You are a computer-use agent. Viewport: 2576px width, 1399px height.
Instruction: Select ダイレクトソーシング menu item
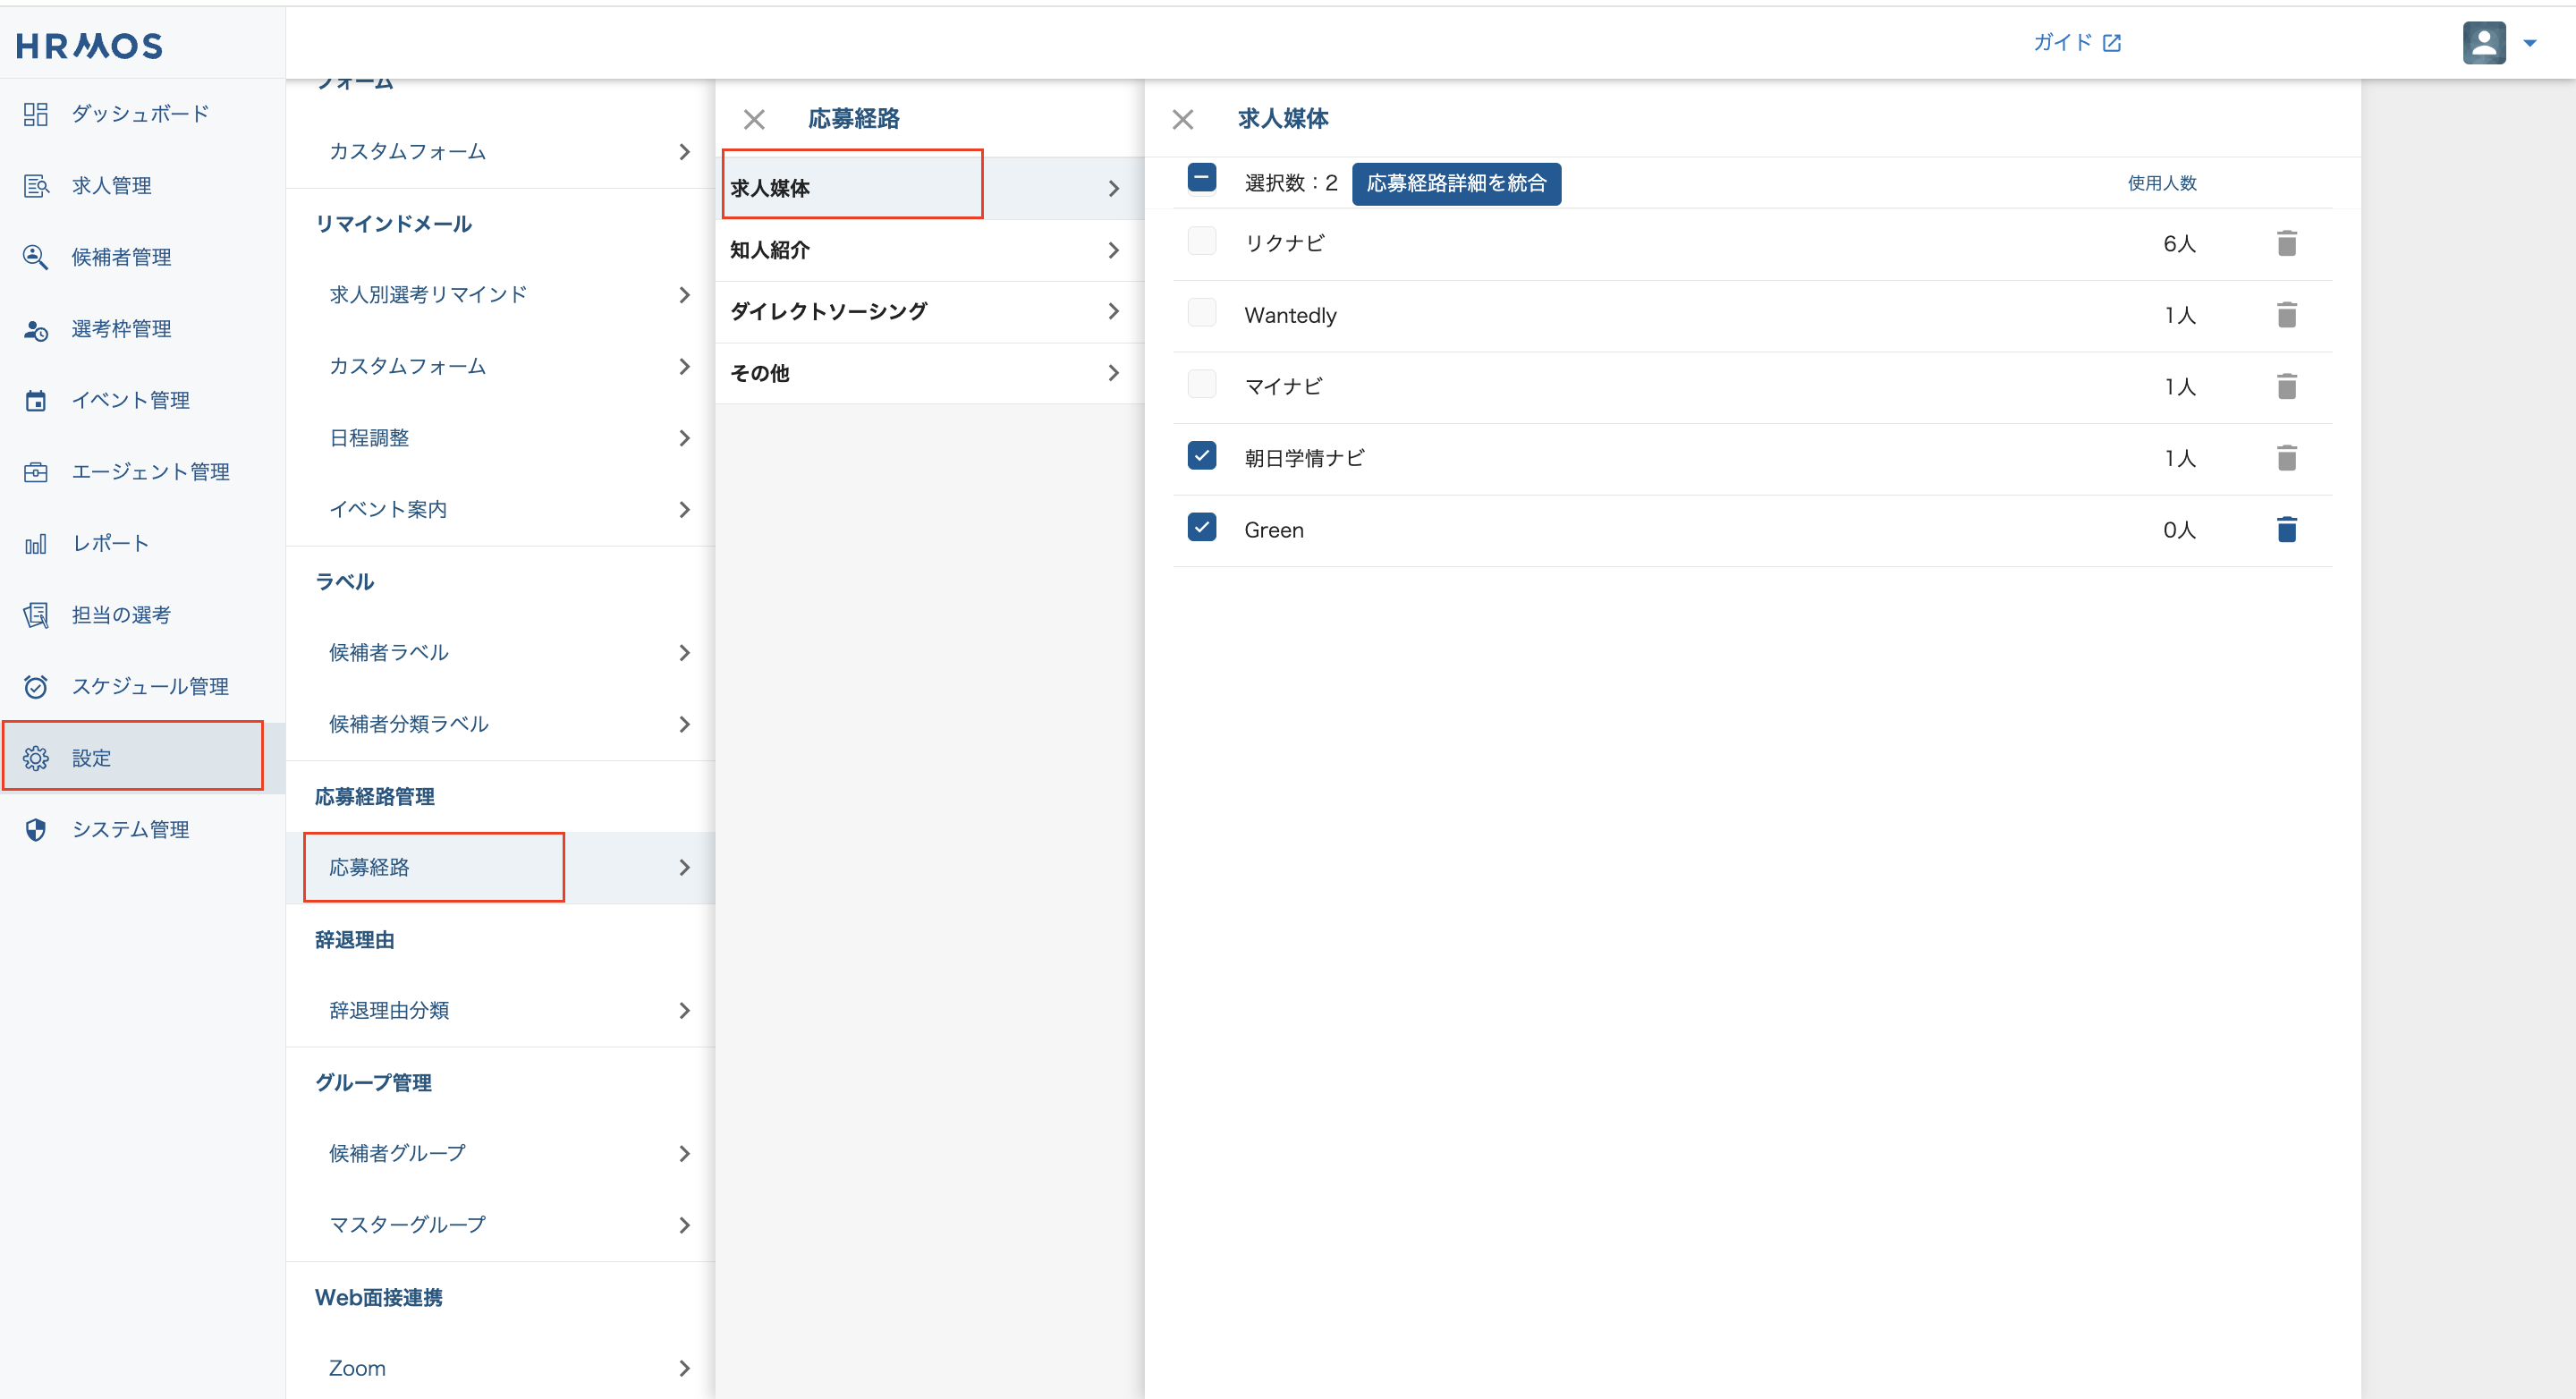(828, 311)
